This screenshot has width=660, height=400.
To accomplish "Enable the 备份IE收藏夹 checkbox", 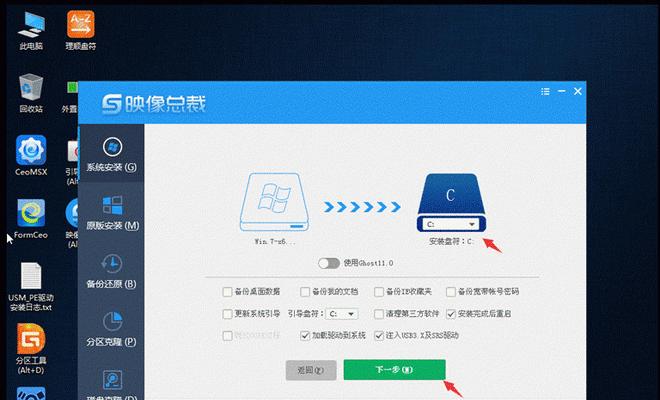I will (379, 292).
